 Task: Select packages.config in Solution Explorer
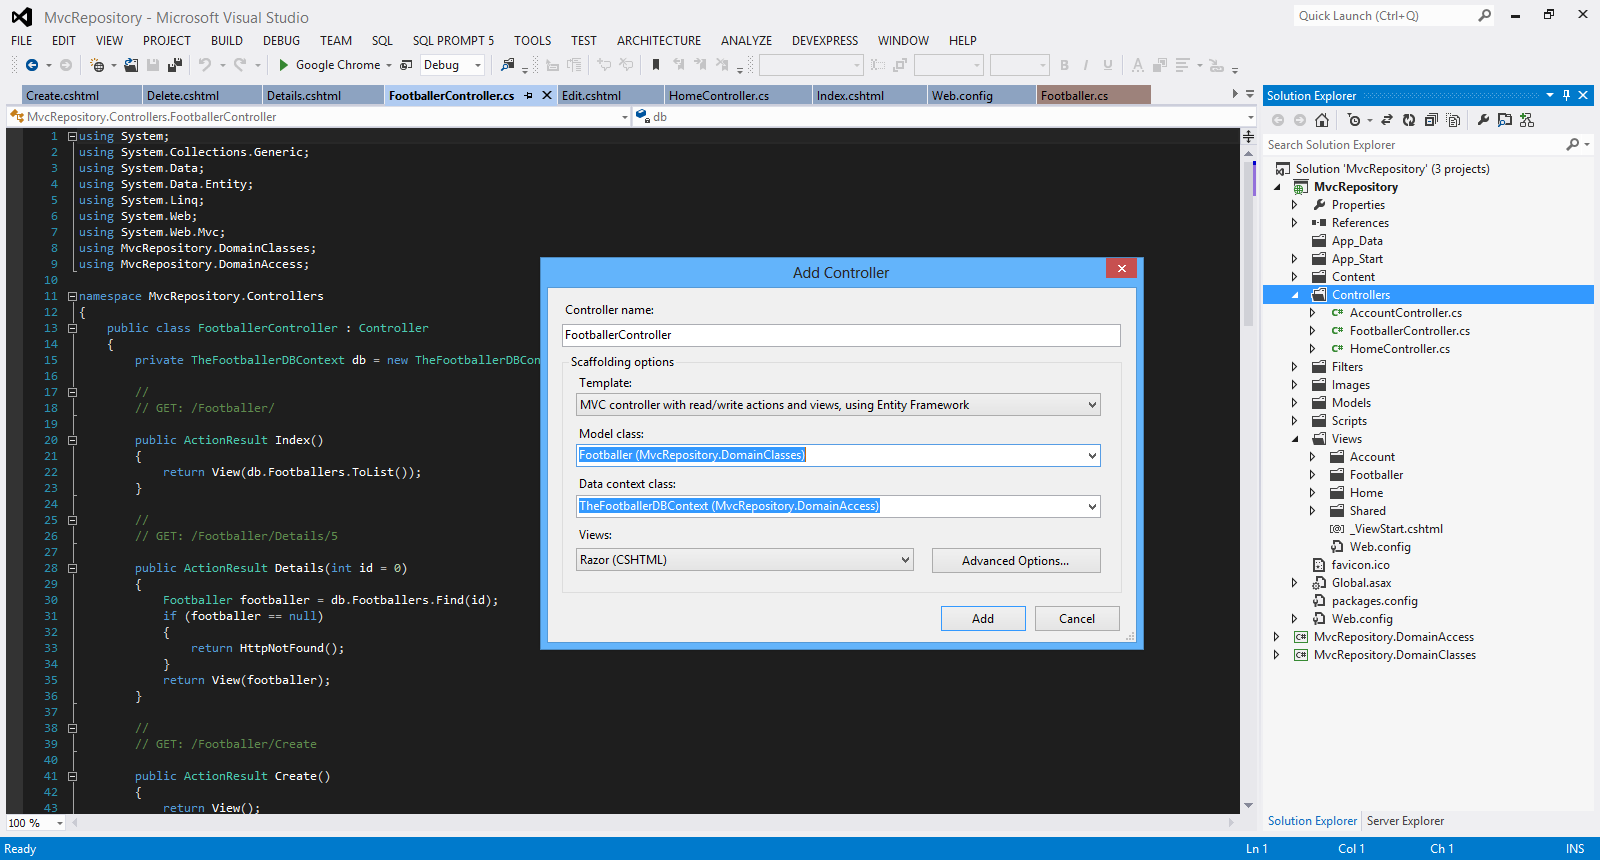[x=1374, y=601]
